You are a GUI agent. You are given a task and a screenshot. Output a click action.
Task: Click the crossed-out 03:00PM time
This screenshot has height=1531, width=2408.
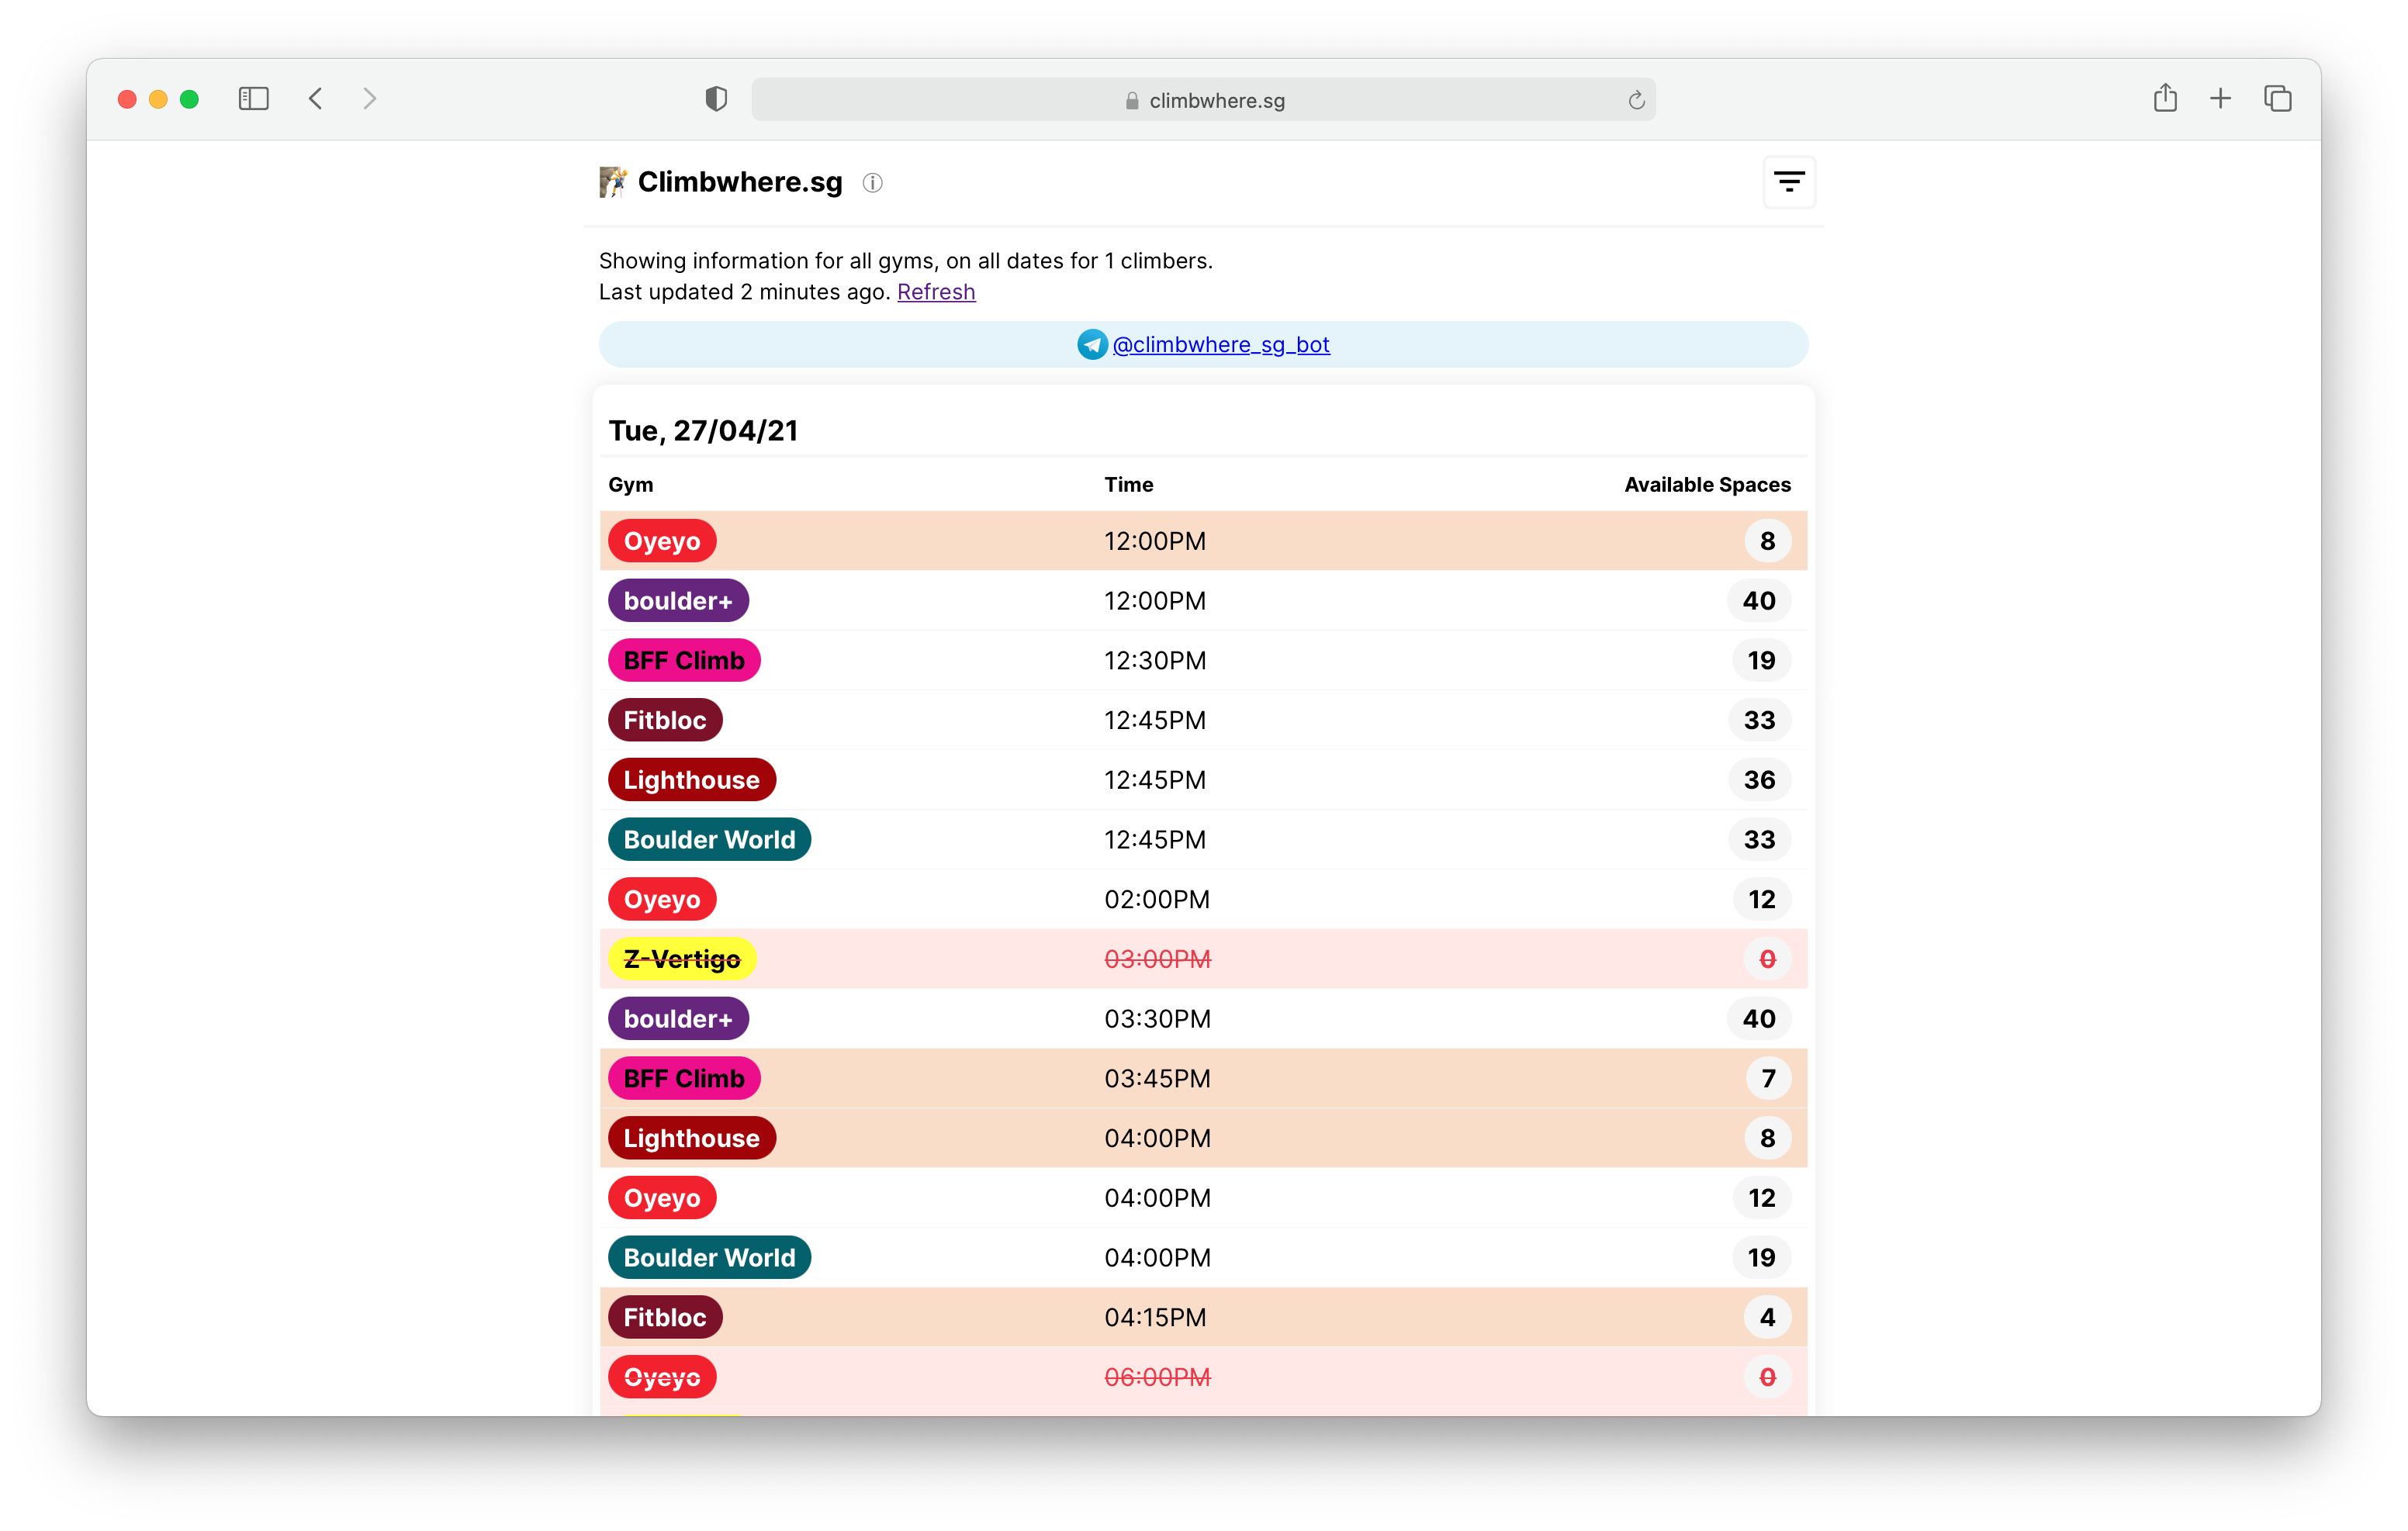click(x=1157, y=960)
